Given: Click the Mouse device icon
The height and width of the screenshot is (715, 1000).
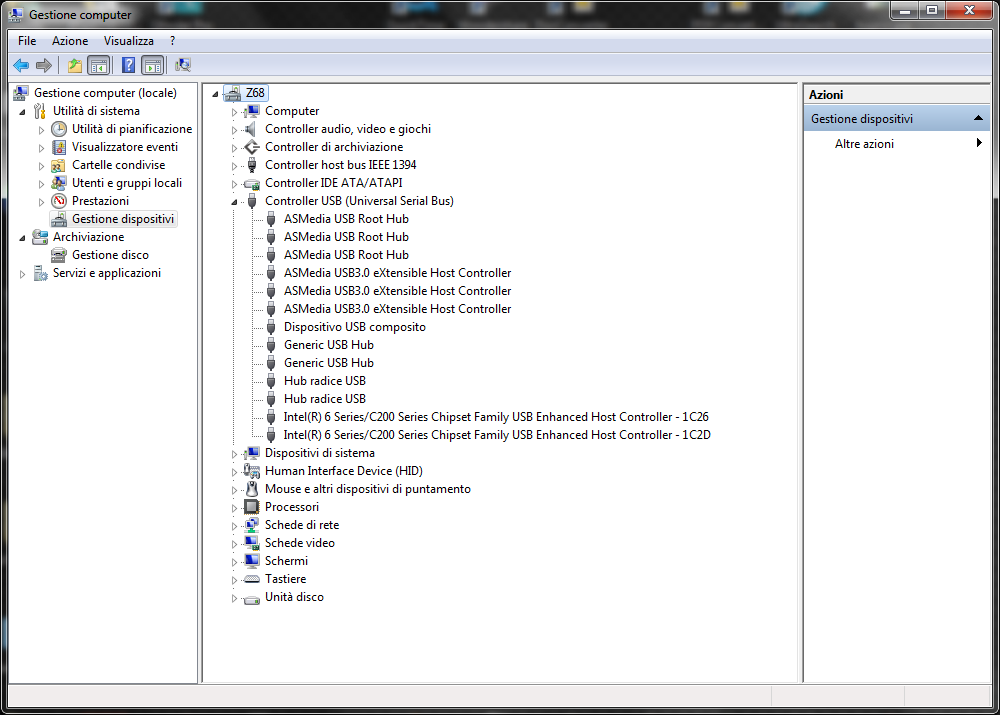Looking at the screenshot, I should click(252, 489).
